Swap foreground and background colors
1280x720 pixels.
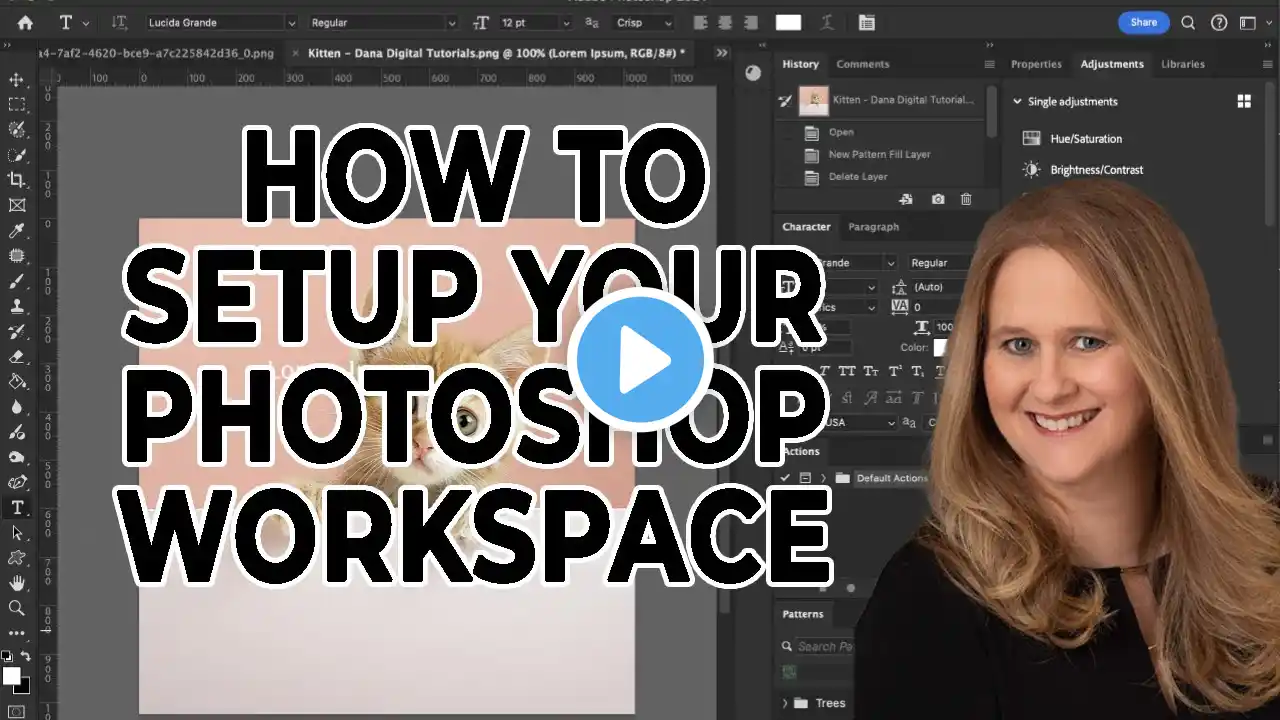click(26, 656)
